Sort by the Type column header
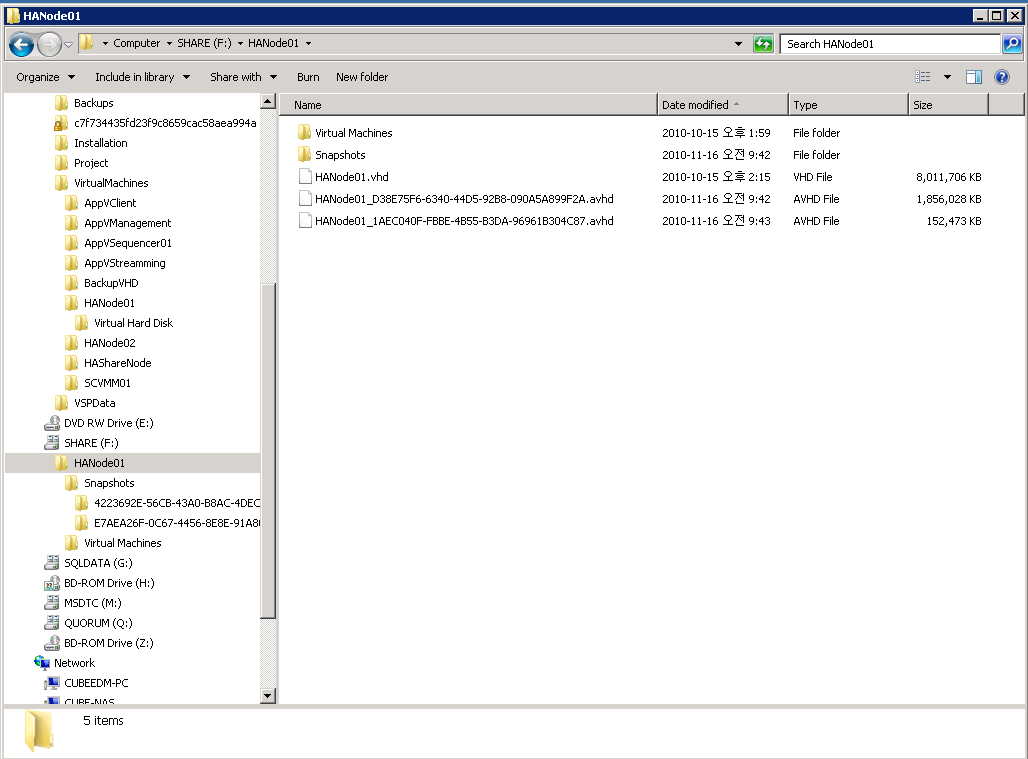Image resolution: width=1028 pixels, height=759 pixels. click(x=848, y=105)
